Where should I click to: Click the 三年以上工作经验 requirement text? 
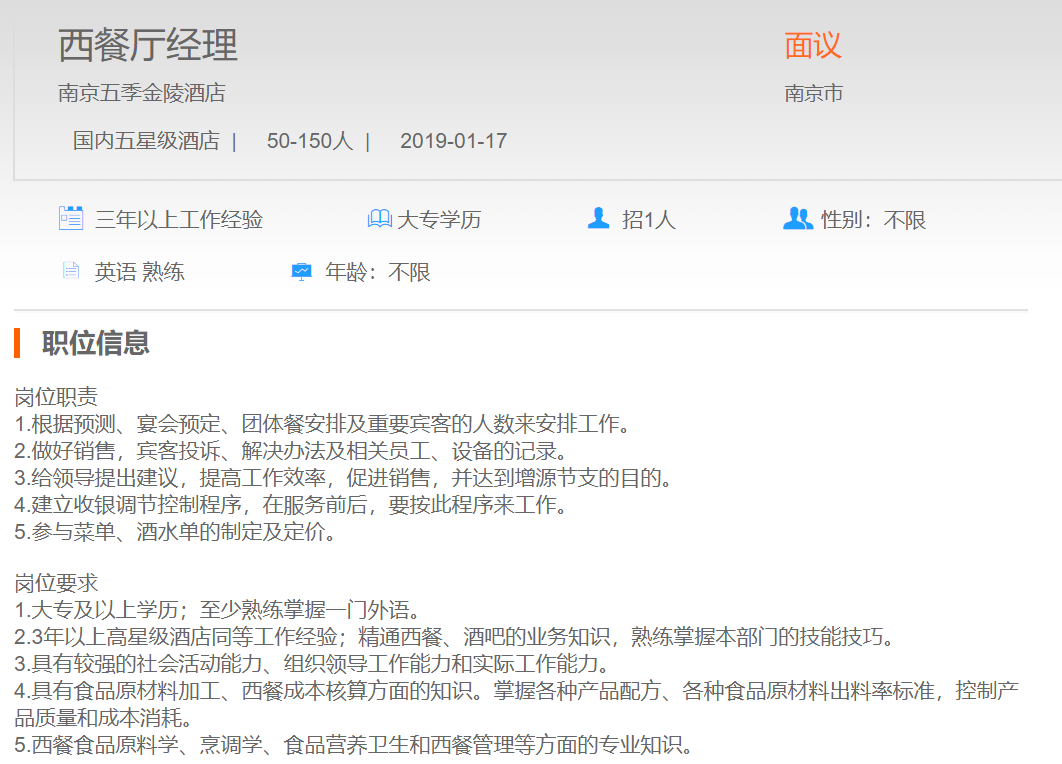click(x=179, y=220)
